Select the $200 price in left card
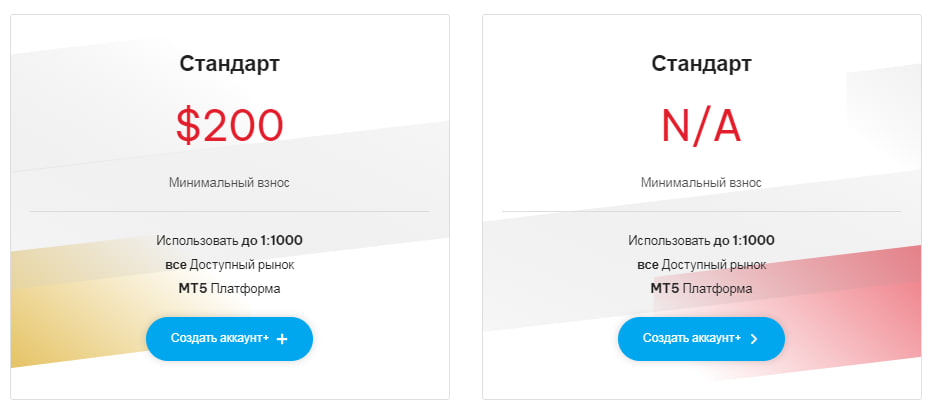The height and width of the screenshot is (413, 935). coord(230,126)
